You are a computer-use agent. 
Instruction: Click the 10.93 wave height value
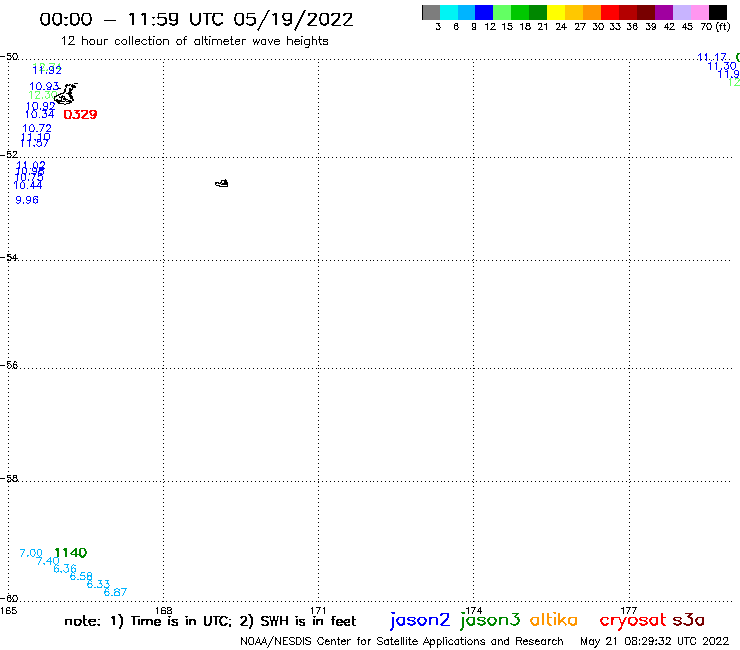click(x=44, y=86)
